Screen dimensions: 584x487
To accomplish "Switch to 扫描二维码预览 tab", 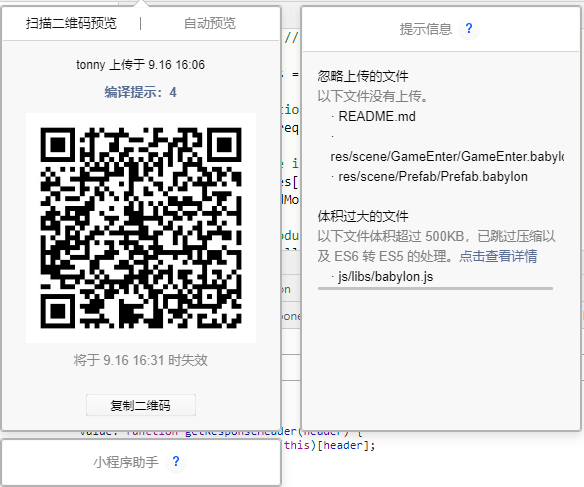I will (x=71, y=23).
